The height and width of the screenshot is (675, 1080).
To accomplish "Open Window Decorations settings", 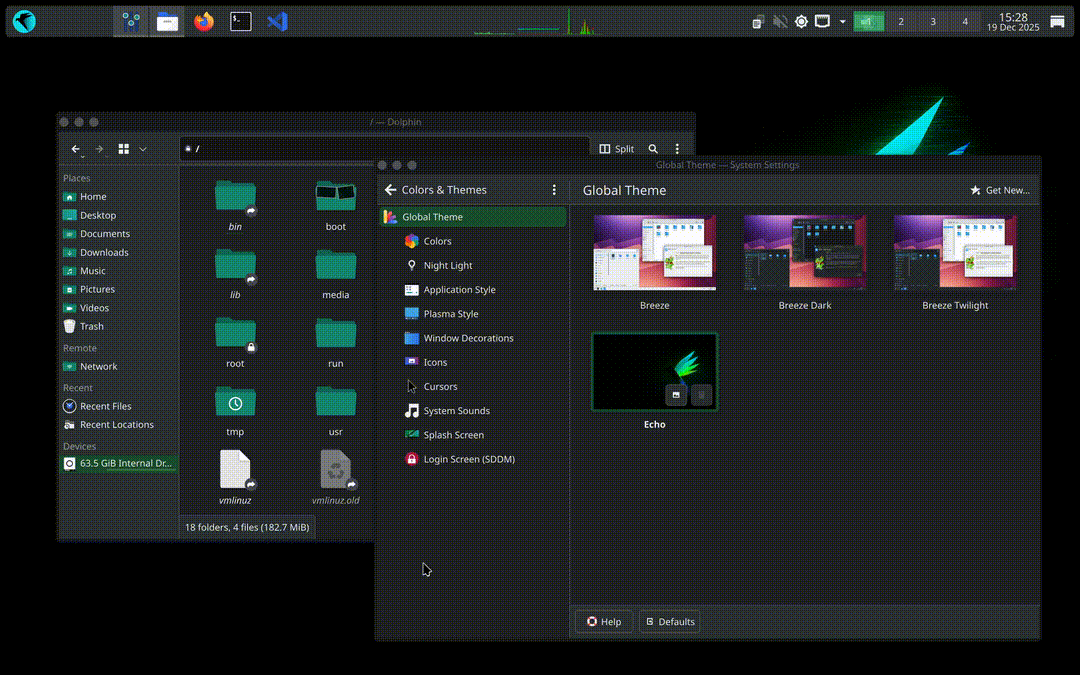I will pos(470,338).
